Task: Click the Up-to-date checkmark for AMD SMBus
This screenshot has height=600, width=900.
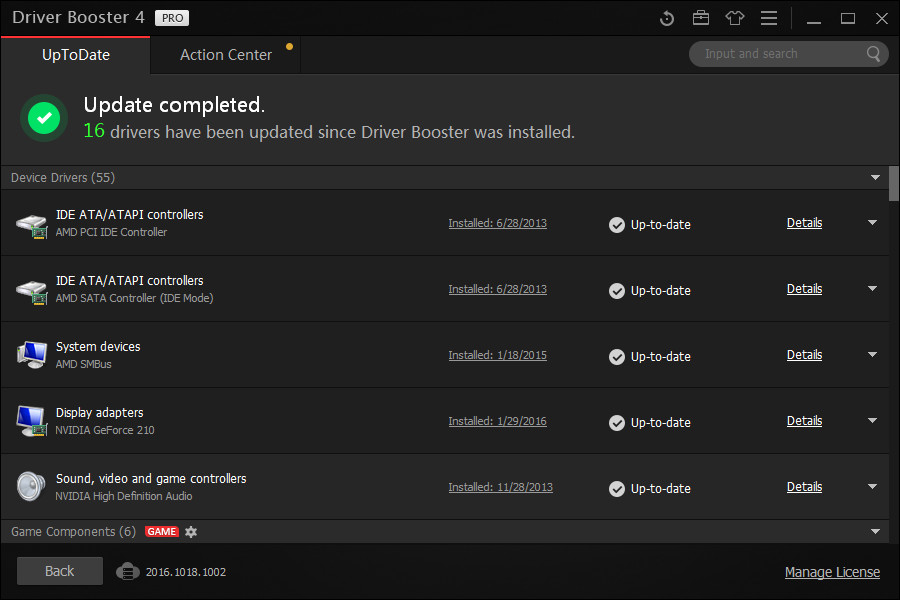Action: 616,356
